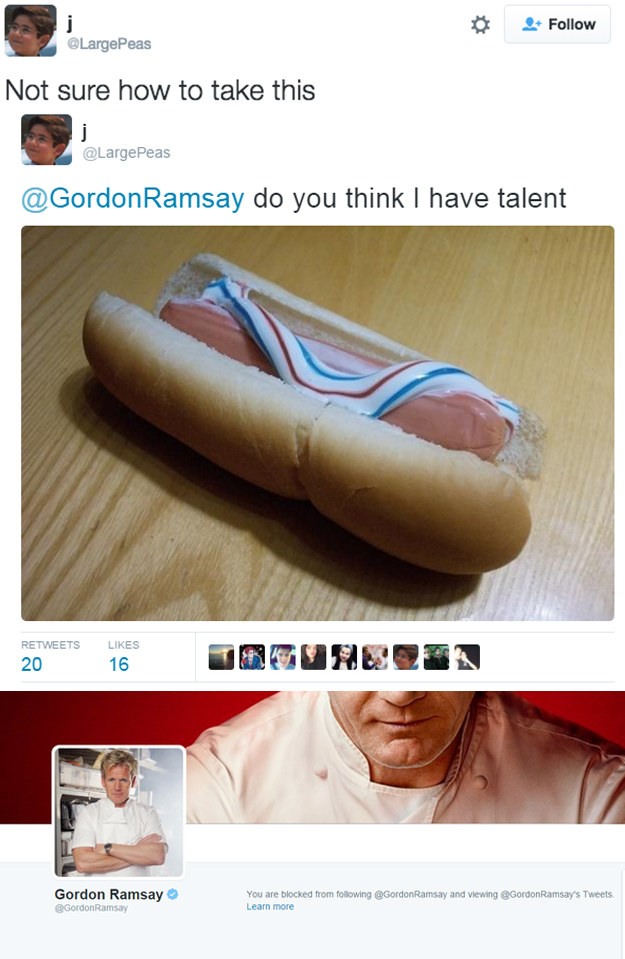625x959 pixels.
Task: Open the @LargePeas handle at the top
Action: coord(109,44)
